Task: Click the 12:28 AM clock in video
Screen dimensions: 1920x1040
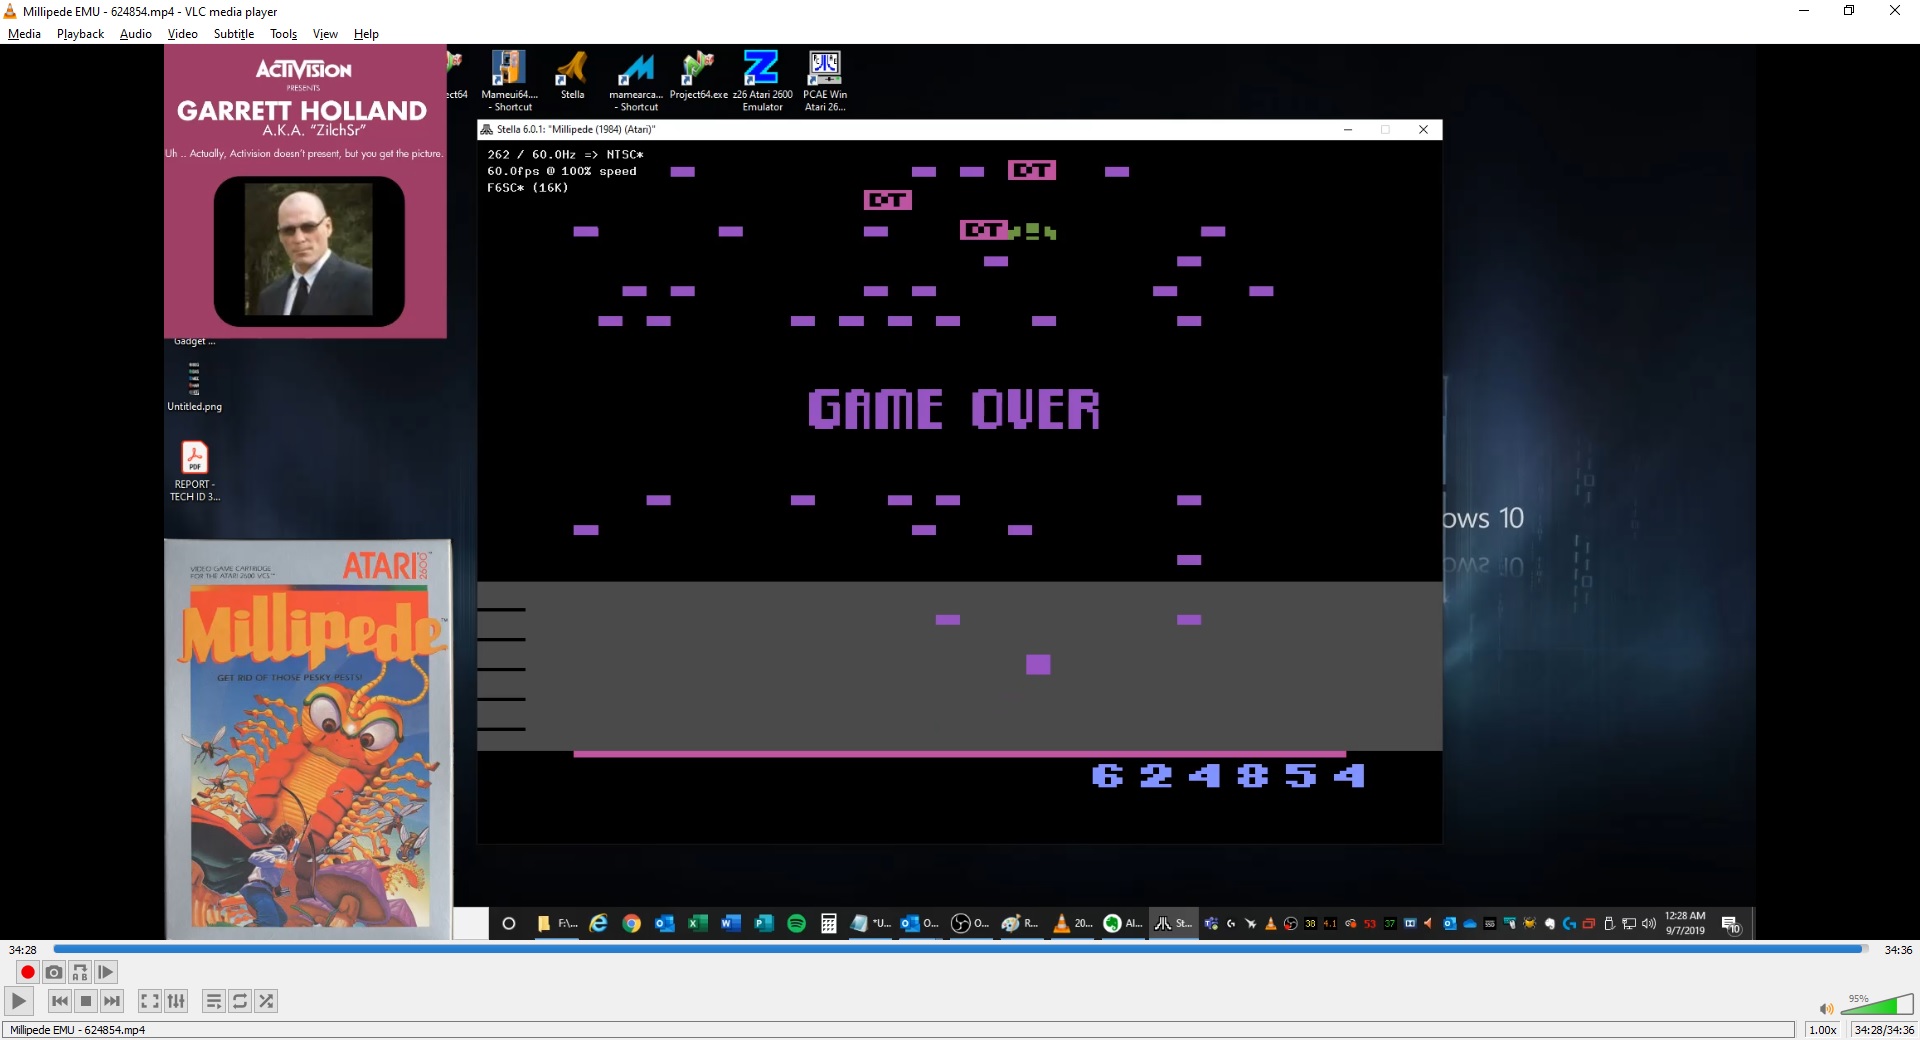Action: (1685, 923)
